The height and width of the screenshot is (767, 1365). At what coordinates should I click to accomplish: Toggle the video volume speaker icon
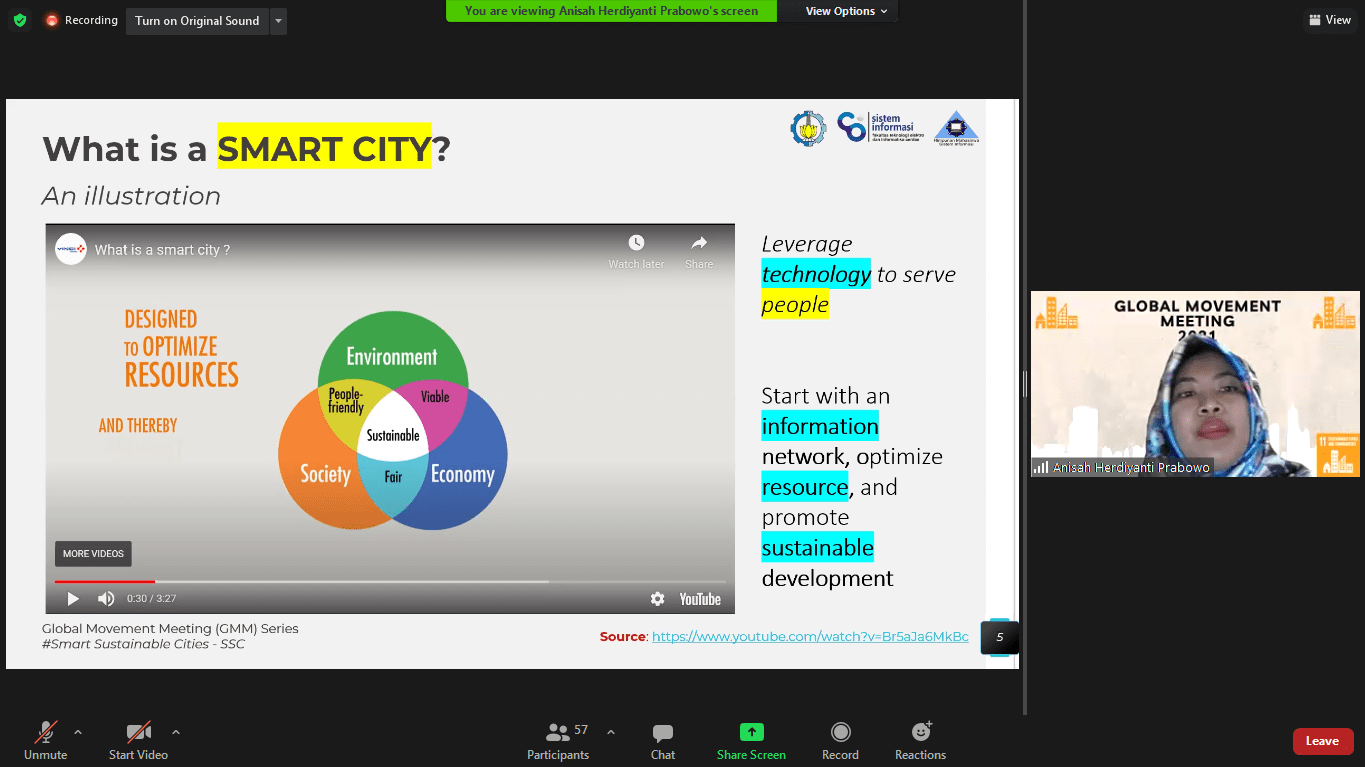click(x=106, y=599)
